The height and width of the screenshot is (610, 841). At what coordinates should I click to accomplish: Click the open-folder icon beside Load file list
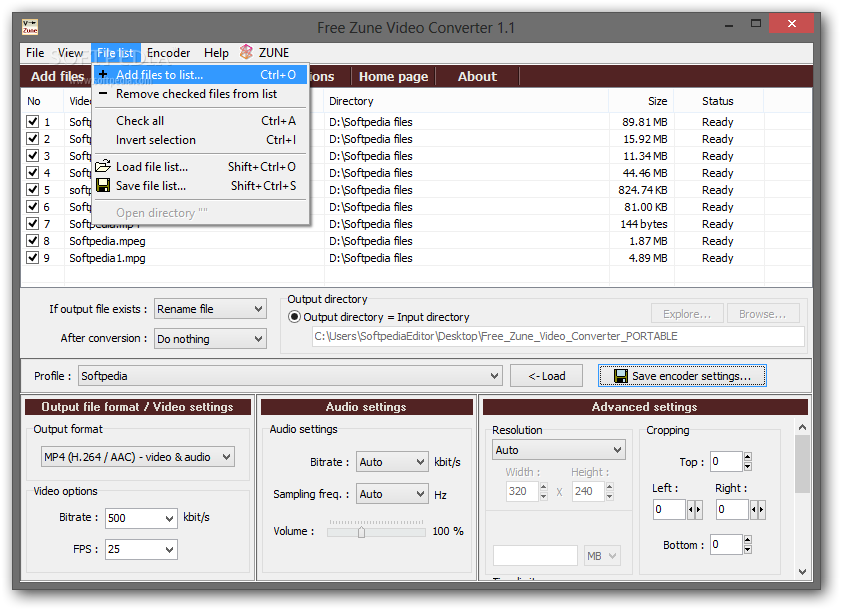[103, 166]
